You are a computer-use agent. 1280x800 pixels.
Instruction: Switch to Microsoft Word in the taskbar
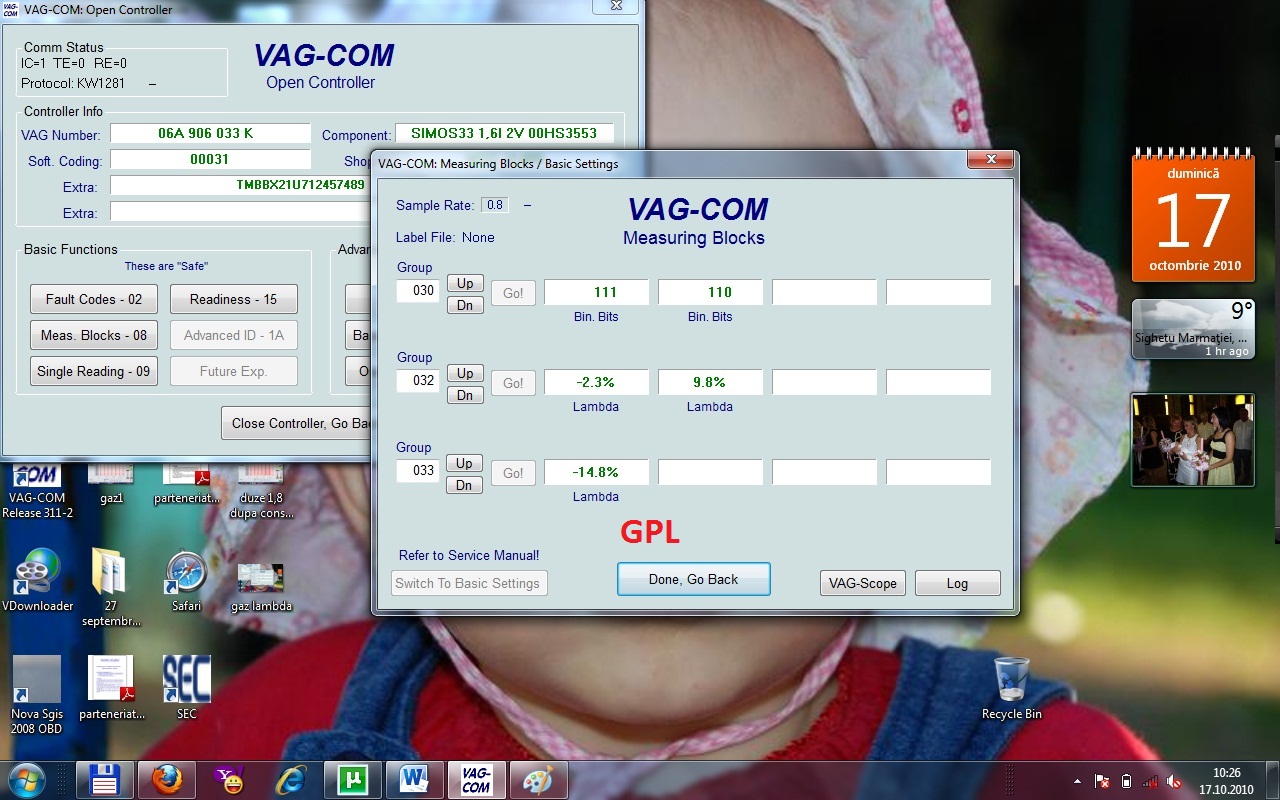(415, 779)
